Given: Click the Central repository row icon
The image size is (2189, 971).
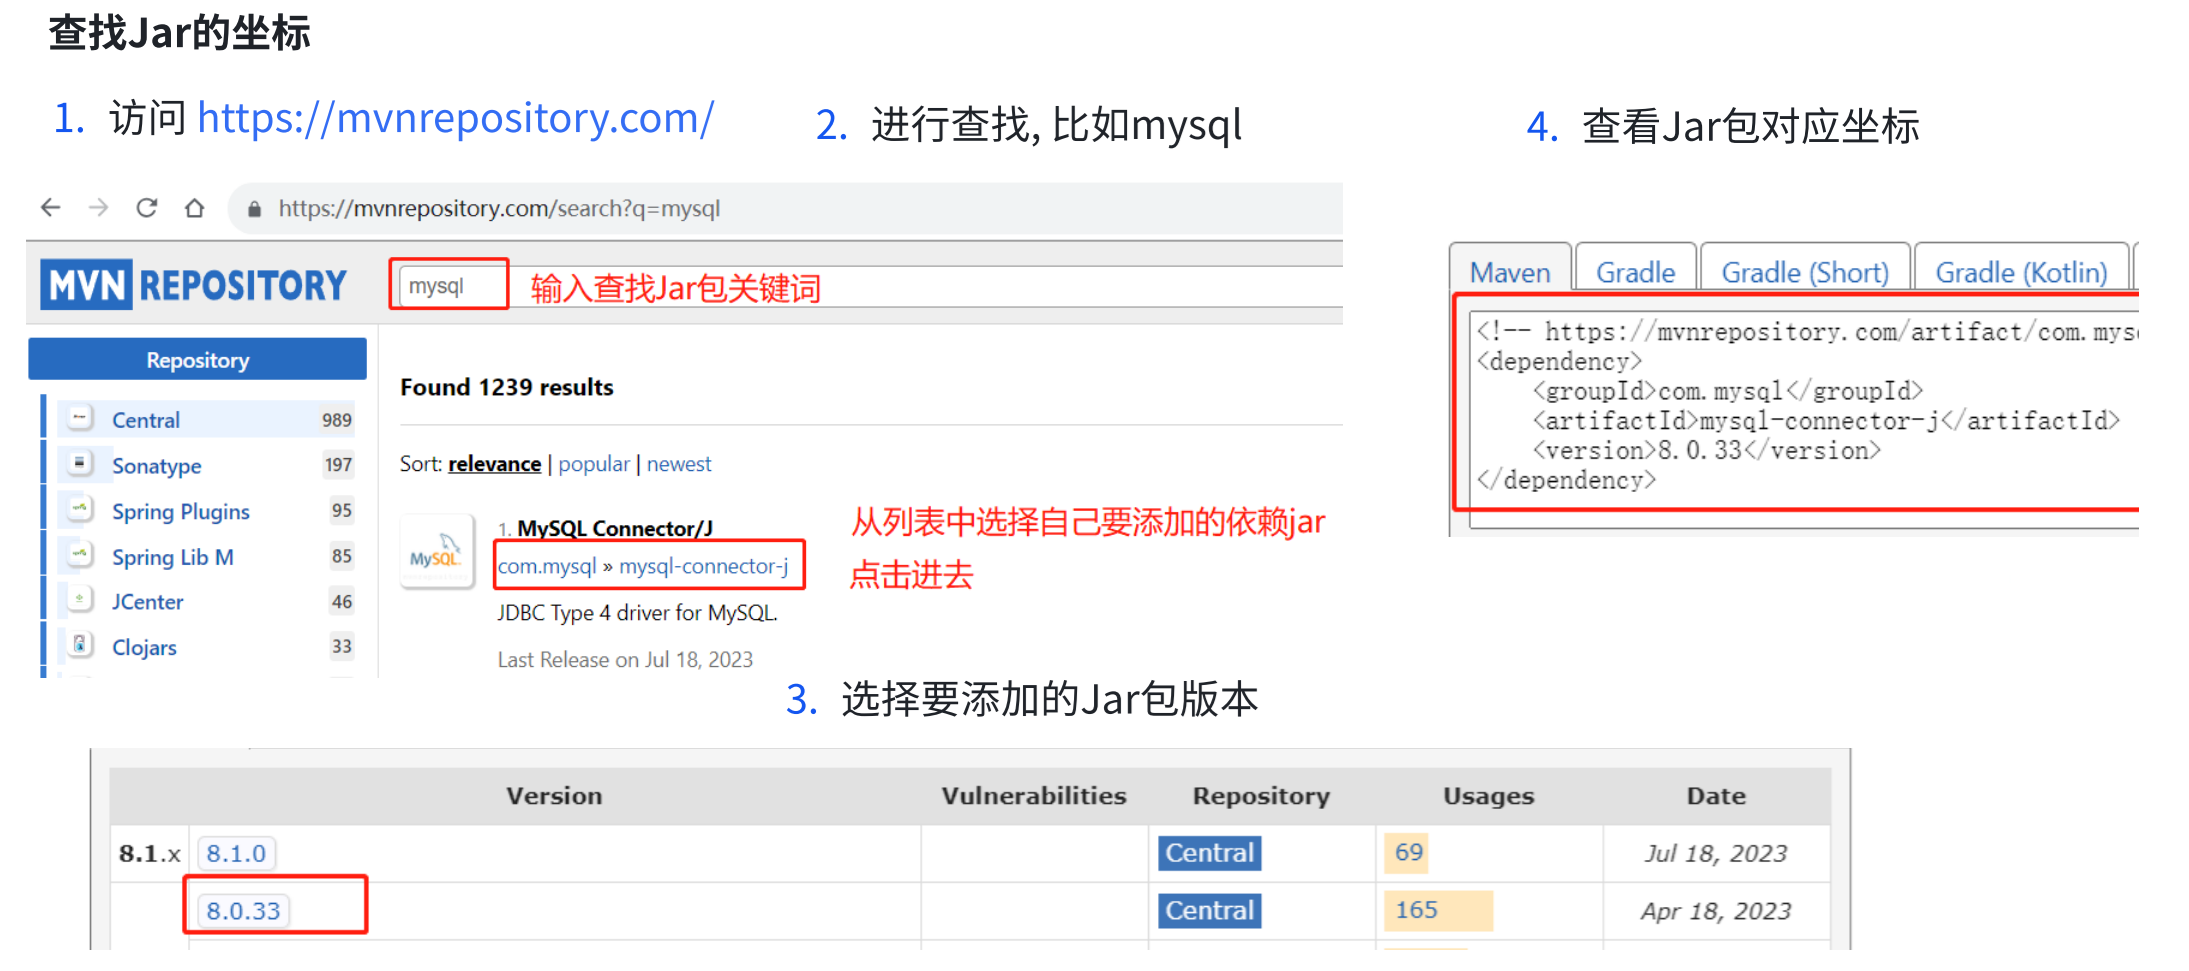Looking at the screenshot, I should pos(80,418).
